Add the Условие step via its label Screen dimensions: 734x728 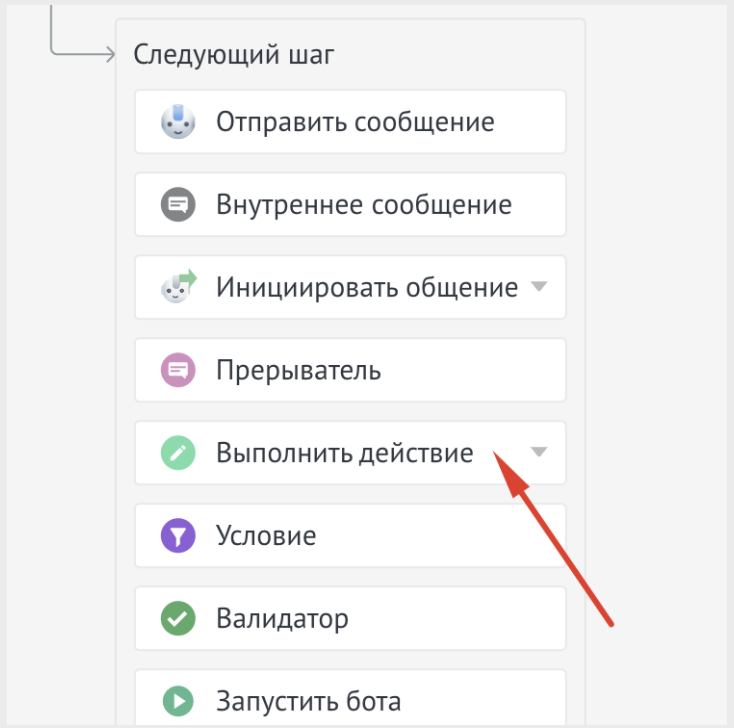[266, 536]
